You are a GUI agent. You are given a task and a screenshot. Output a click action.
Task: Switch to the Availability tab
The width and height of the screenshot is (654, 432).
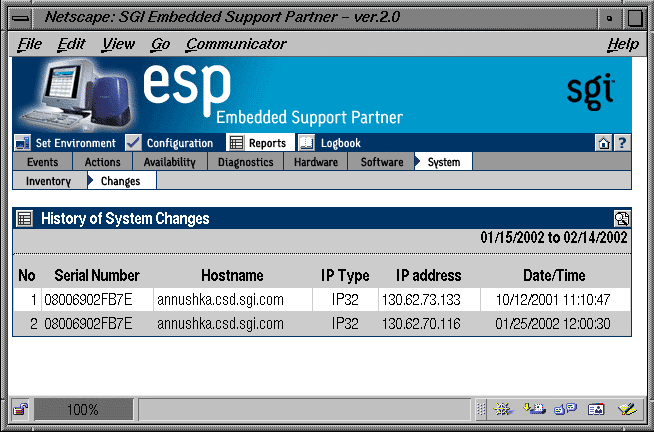click(169, 162)
